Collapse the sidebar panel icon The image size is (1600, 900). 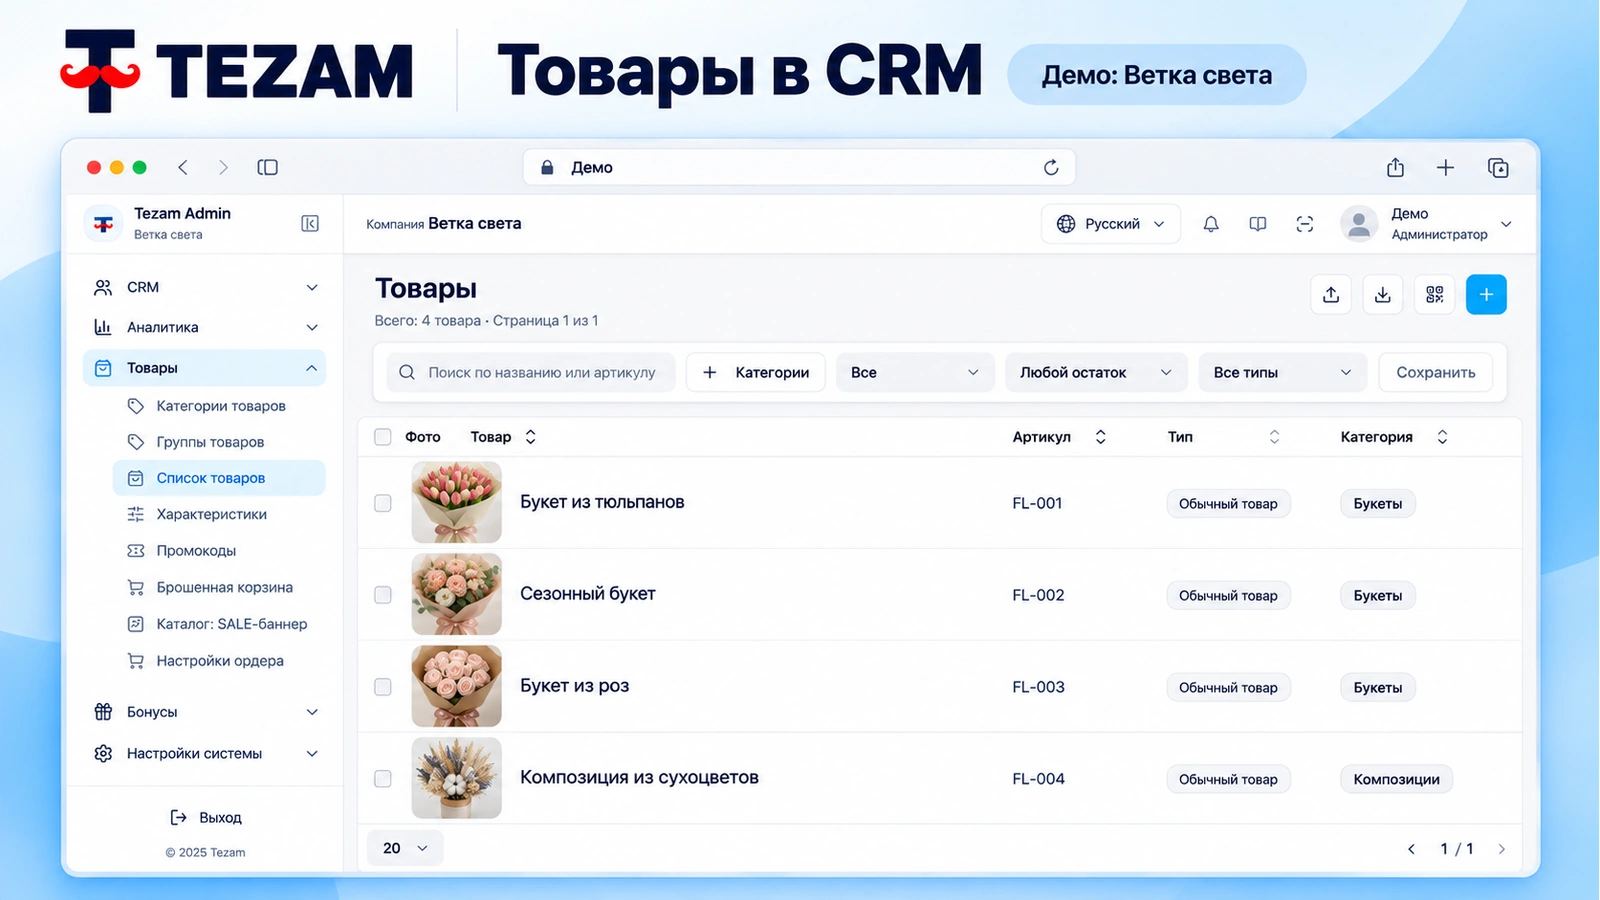pyautogui.click(x=310, y=223)
